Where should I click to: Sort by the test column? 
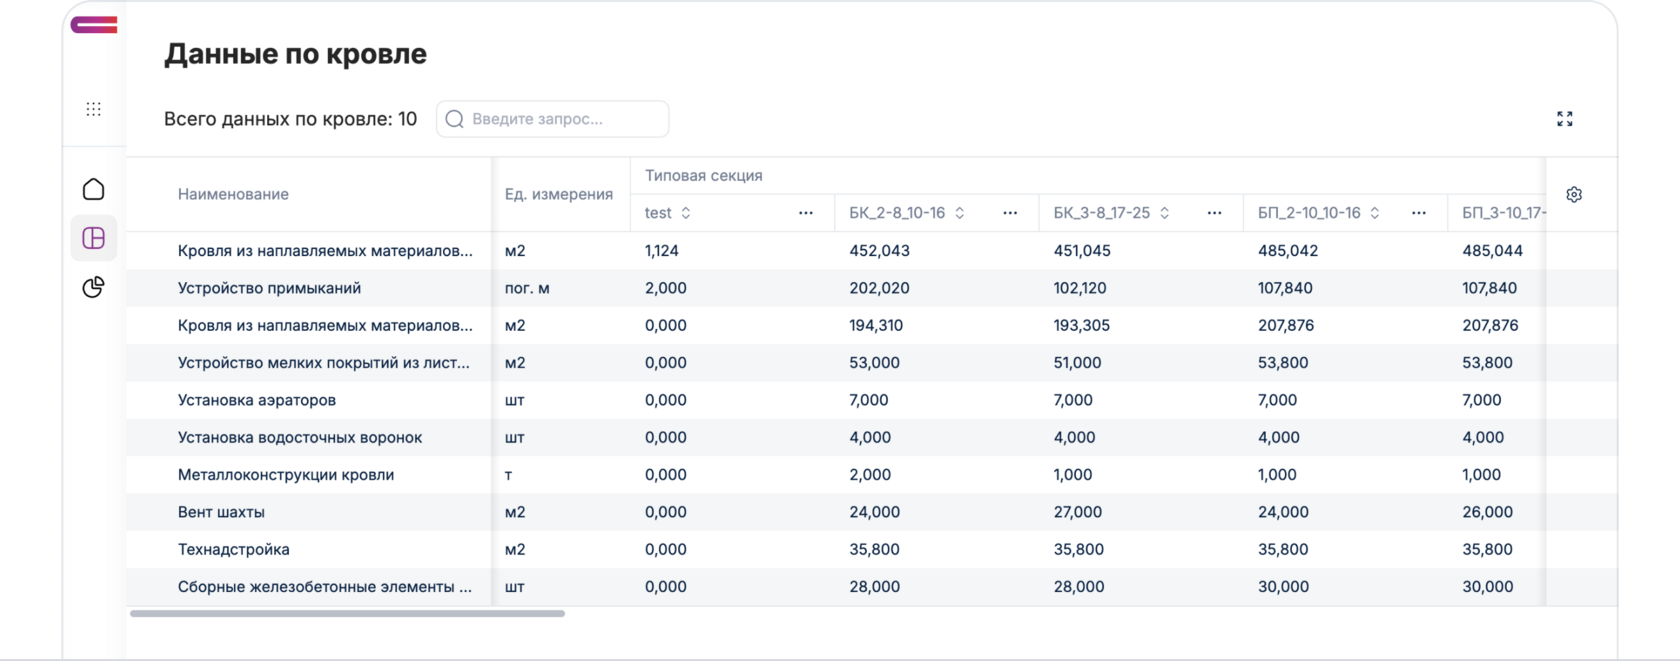coord(686,213)
